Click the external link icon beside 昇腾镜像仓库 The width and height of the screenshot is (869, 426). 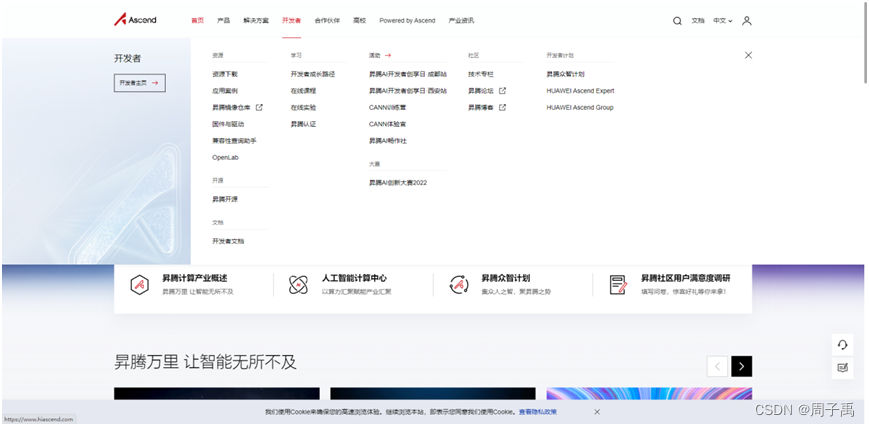[259, 107]
